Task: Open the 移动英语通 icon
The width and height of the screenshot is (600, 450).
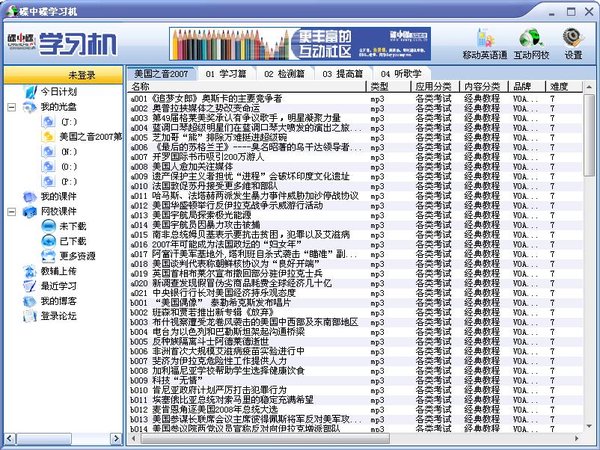Action: (485, 44)
